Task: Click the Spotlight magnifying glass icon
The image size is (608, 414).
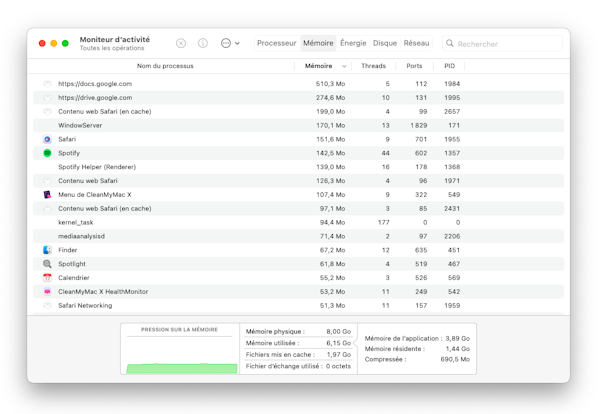Action: pyautogui.click(x=47, y=264)
